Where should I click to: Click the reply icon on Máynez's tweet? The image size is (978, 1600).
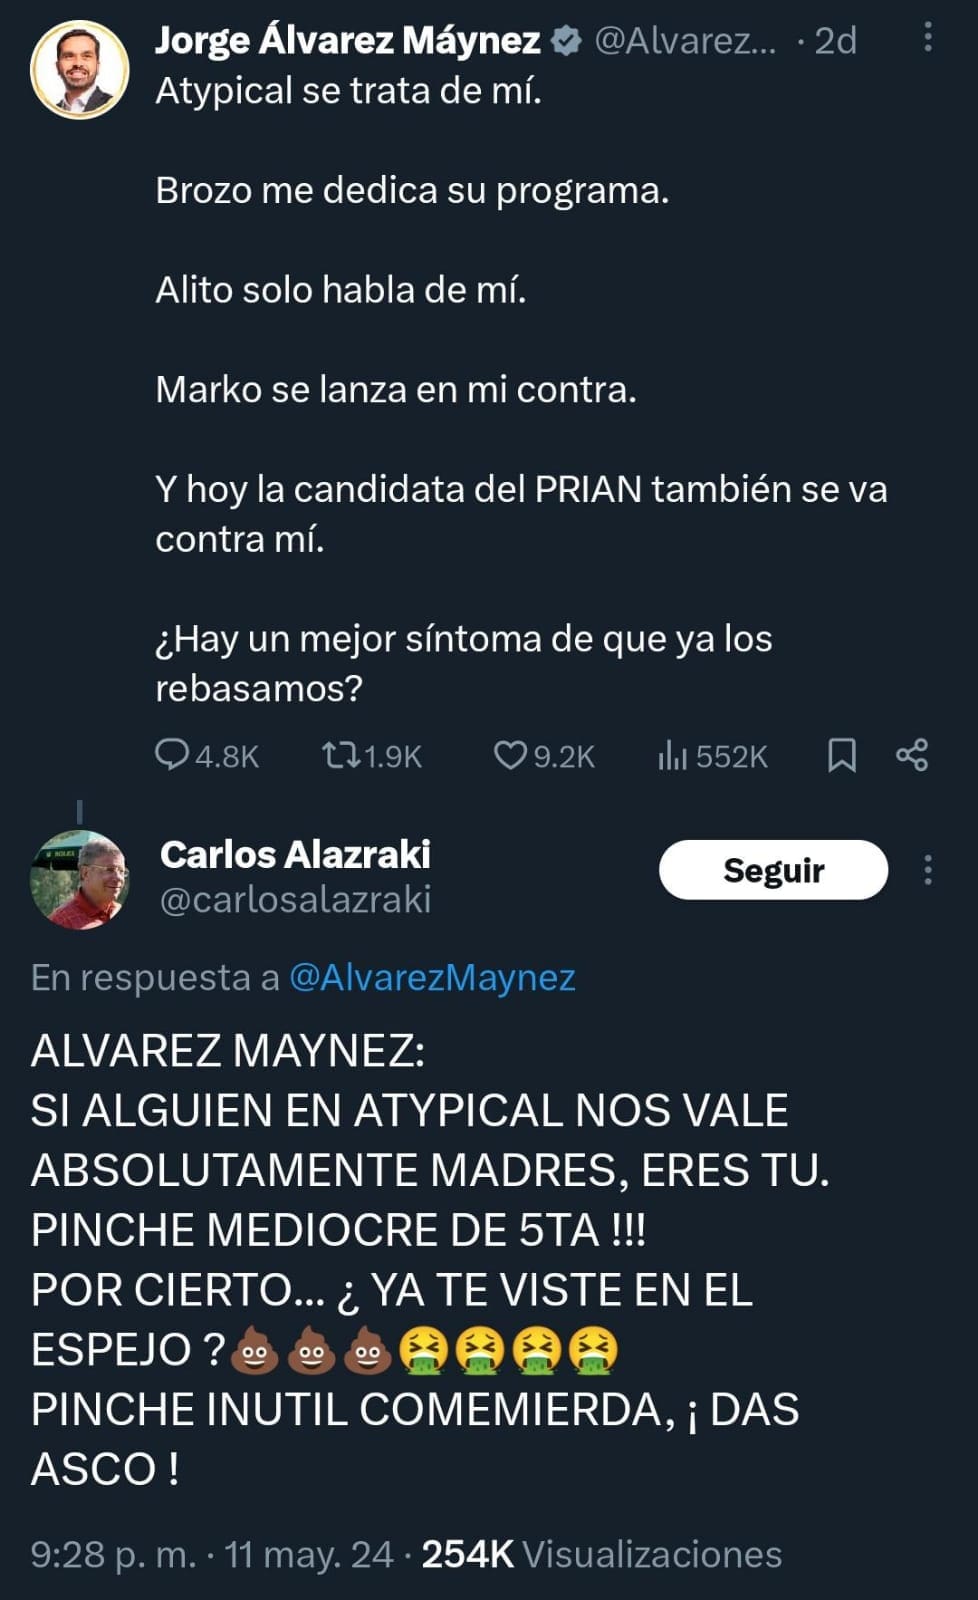click(172, 755)
